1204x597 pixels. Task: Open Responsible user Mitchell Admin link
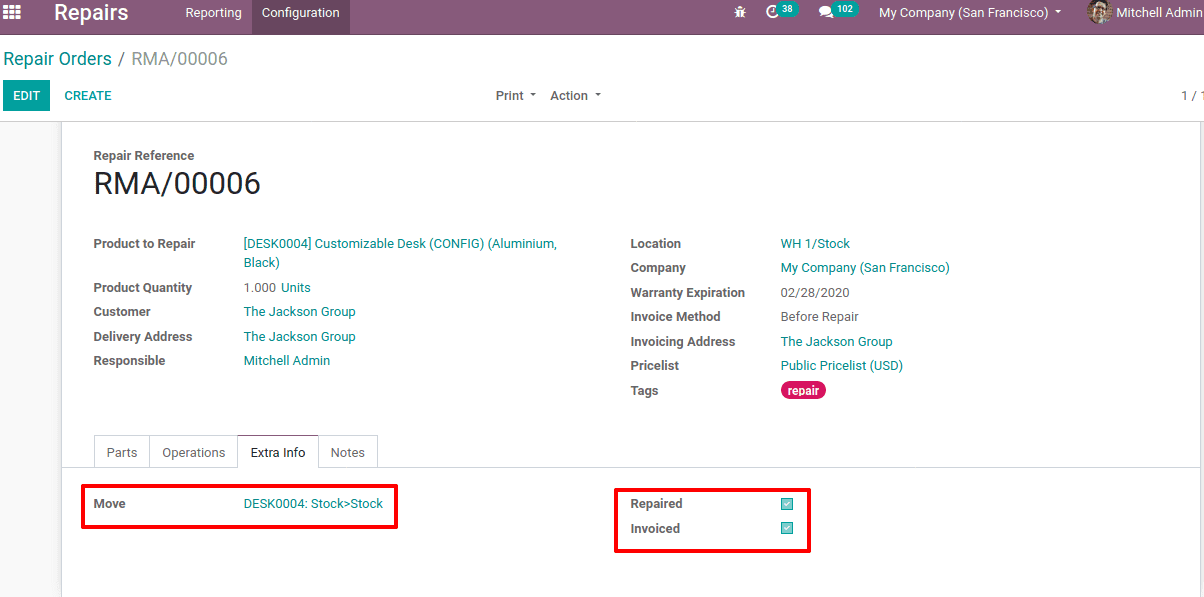point(287,361)
